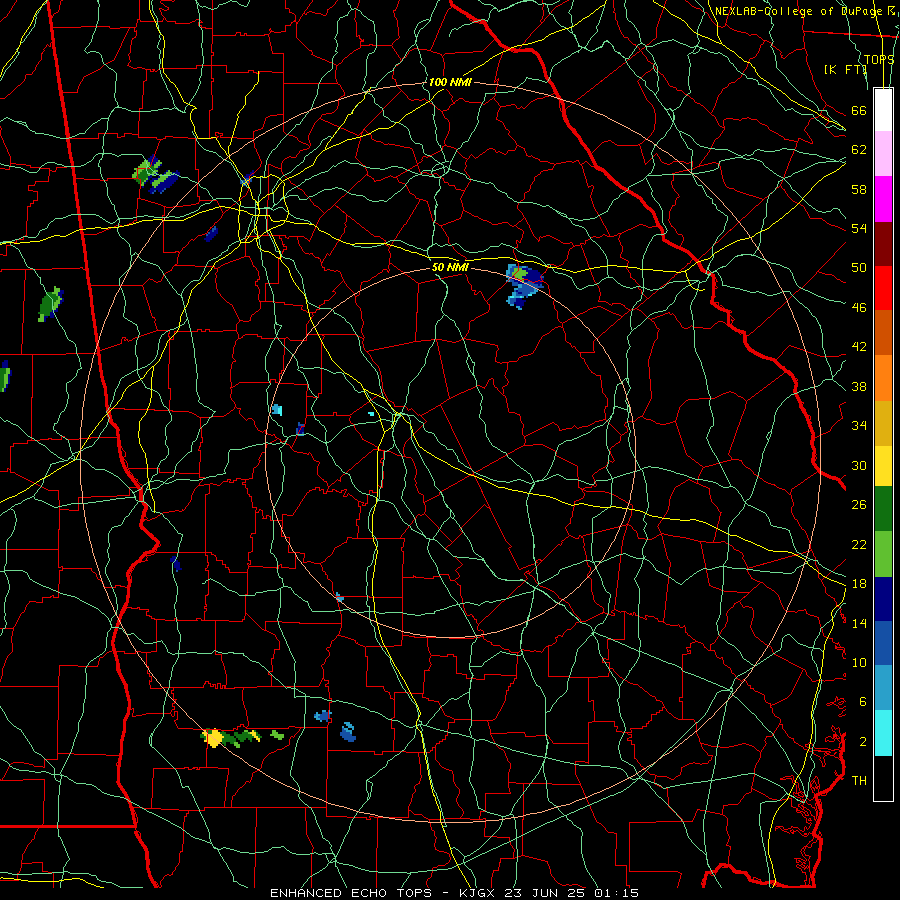Click the green and blue echo cluster upper left
Viewport: 900px width, 900px height.
point(155,174)
